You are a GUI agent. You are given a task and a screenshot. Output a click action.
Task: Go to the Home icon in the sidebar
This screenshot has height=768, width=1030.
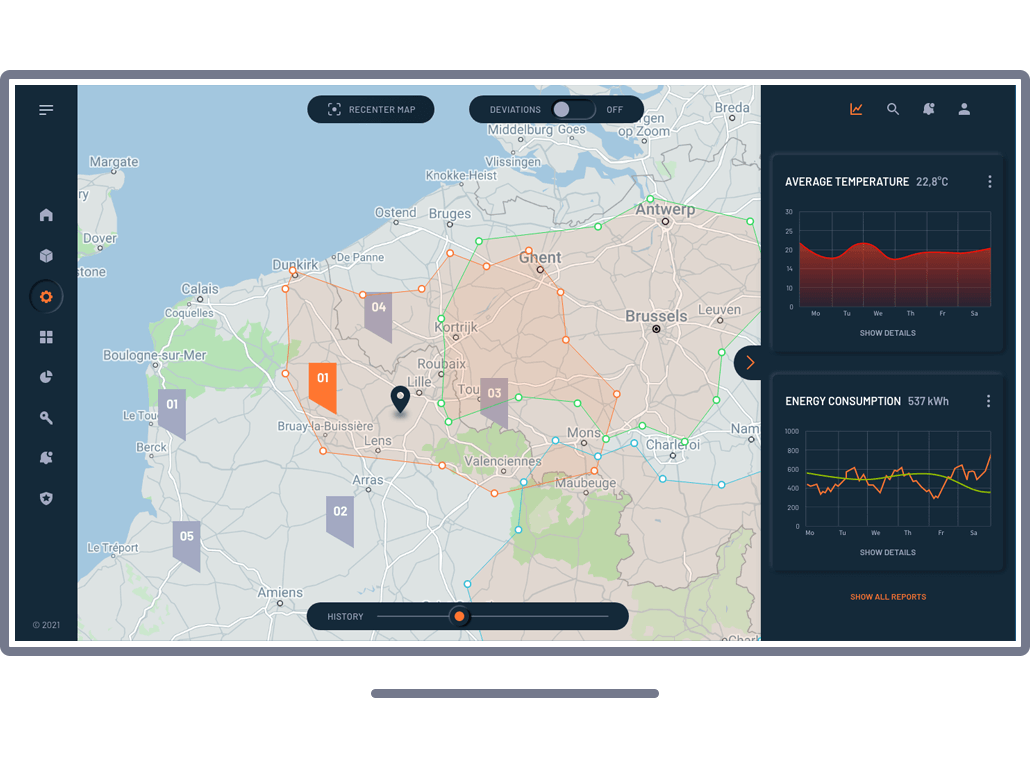click(x=46, y=215)
